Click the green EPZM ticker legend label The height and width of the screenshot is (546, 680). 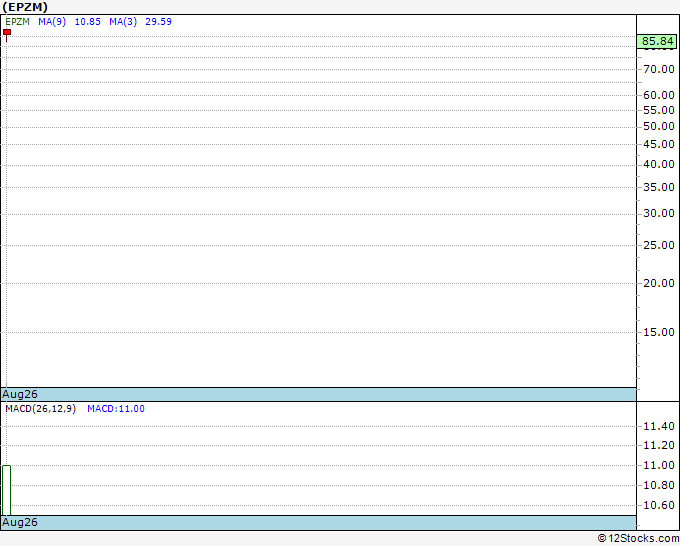pos(17,22)
